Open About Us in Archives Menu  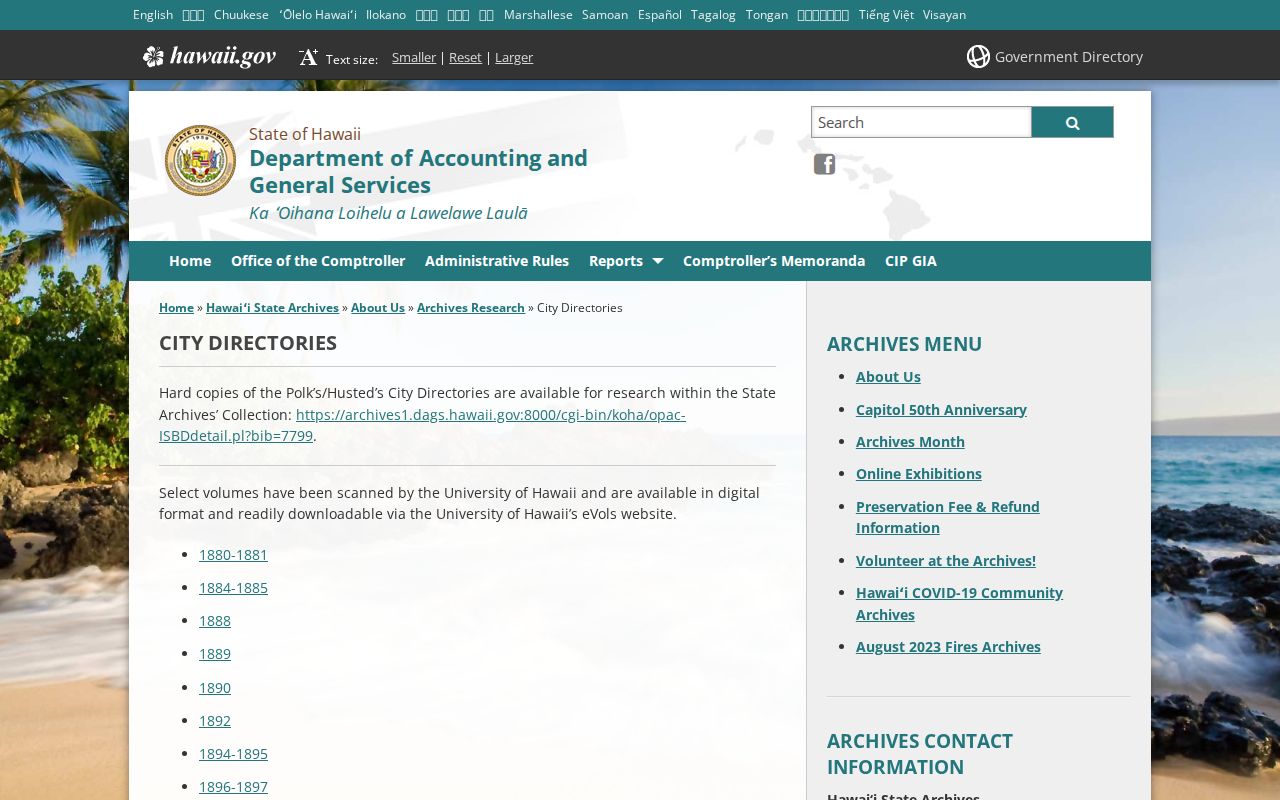pos(888,377)
